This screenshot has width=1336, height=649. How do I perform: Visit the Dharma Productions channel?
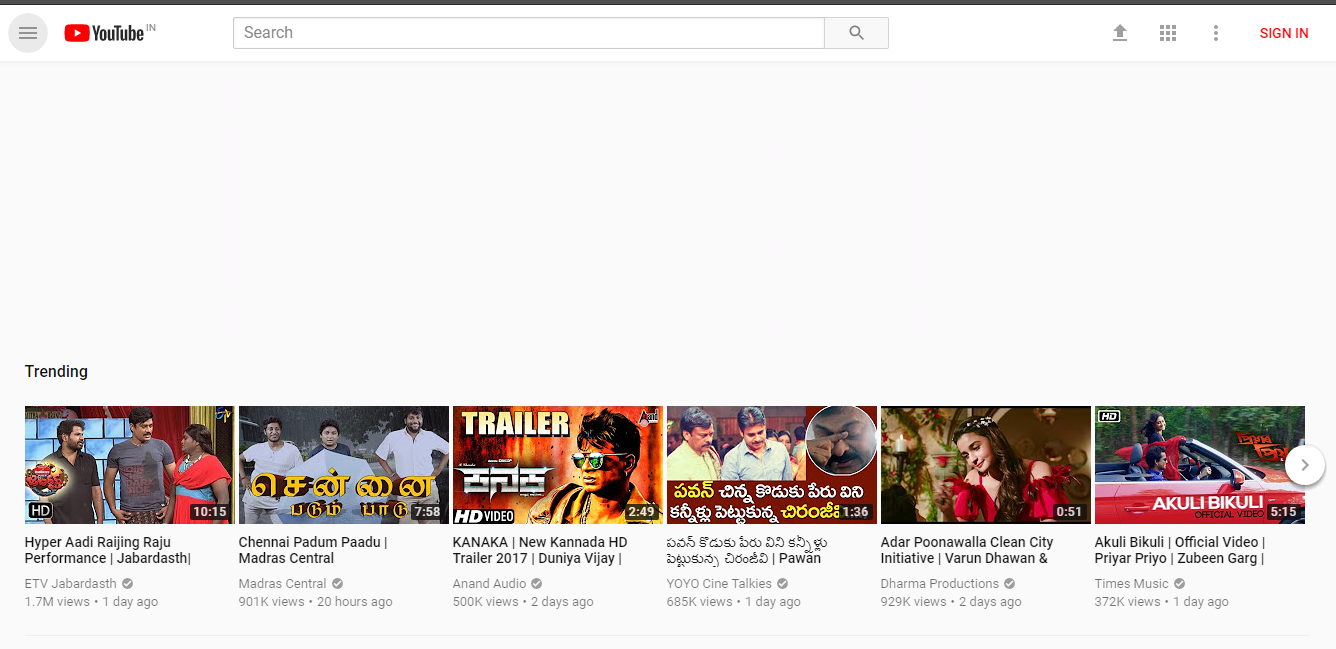pos(940,584)
